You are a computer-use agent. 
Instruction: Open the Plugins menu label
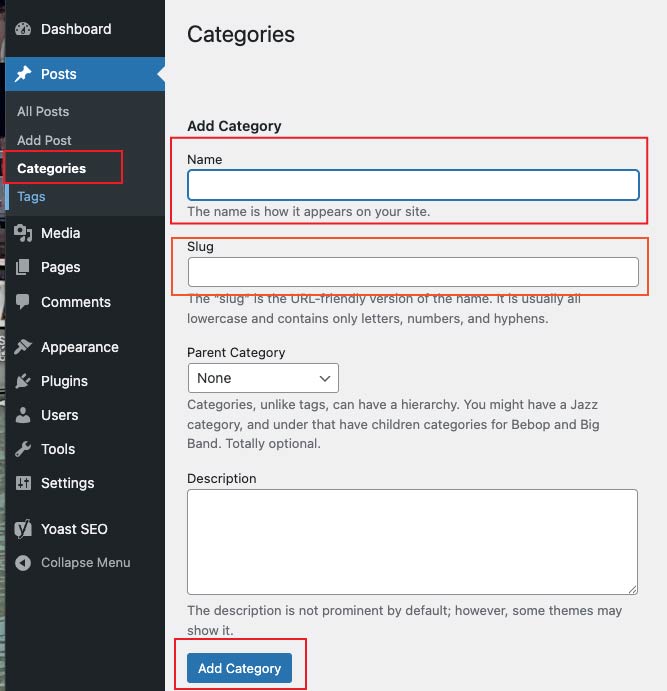click(x=64, y=381)
